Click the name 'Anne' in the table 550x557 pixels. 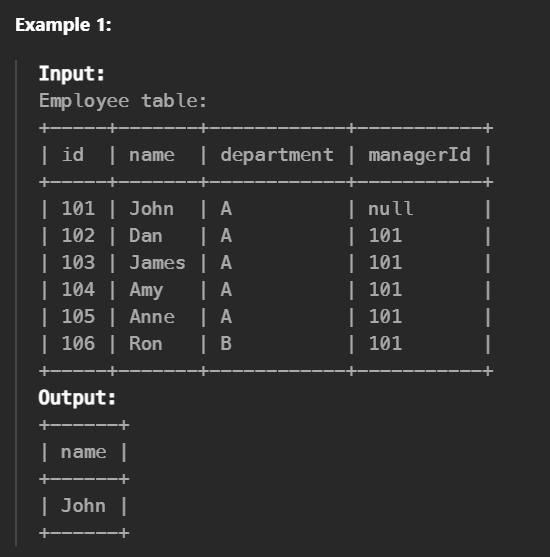[x=152, y=317]
